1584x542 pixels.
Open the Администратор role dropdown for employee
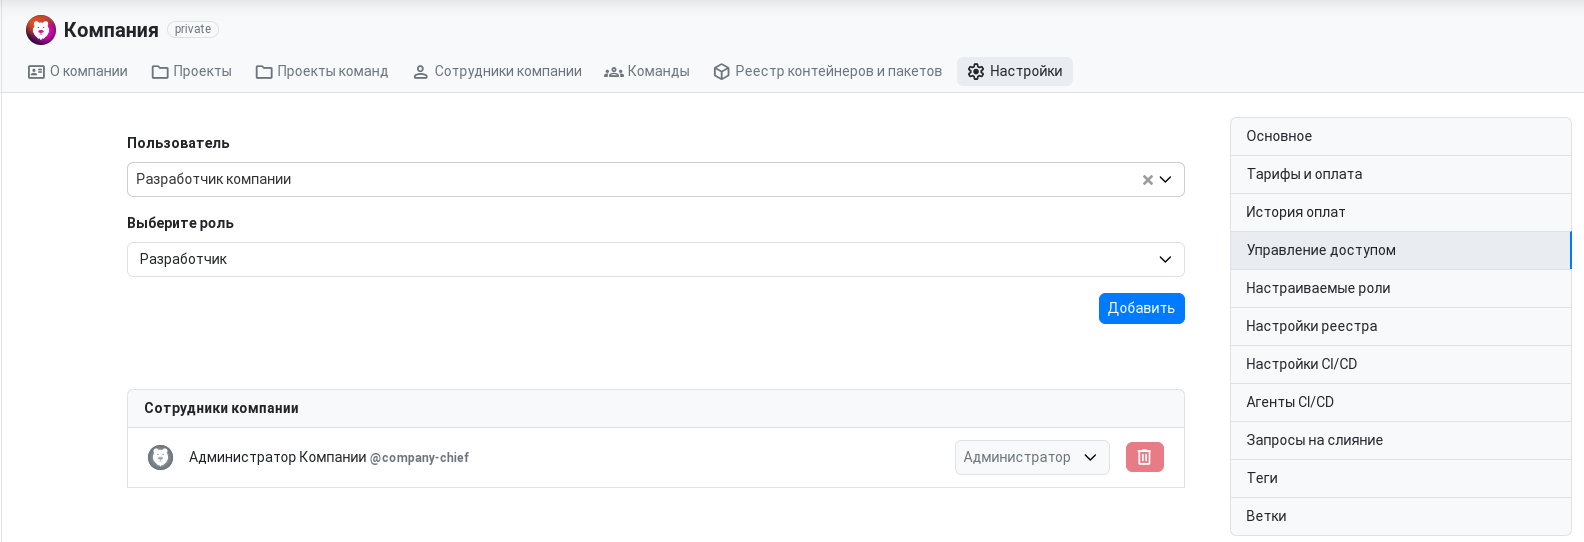[x=1032, y=457]
